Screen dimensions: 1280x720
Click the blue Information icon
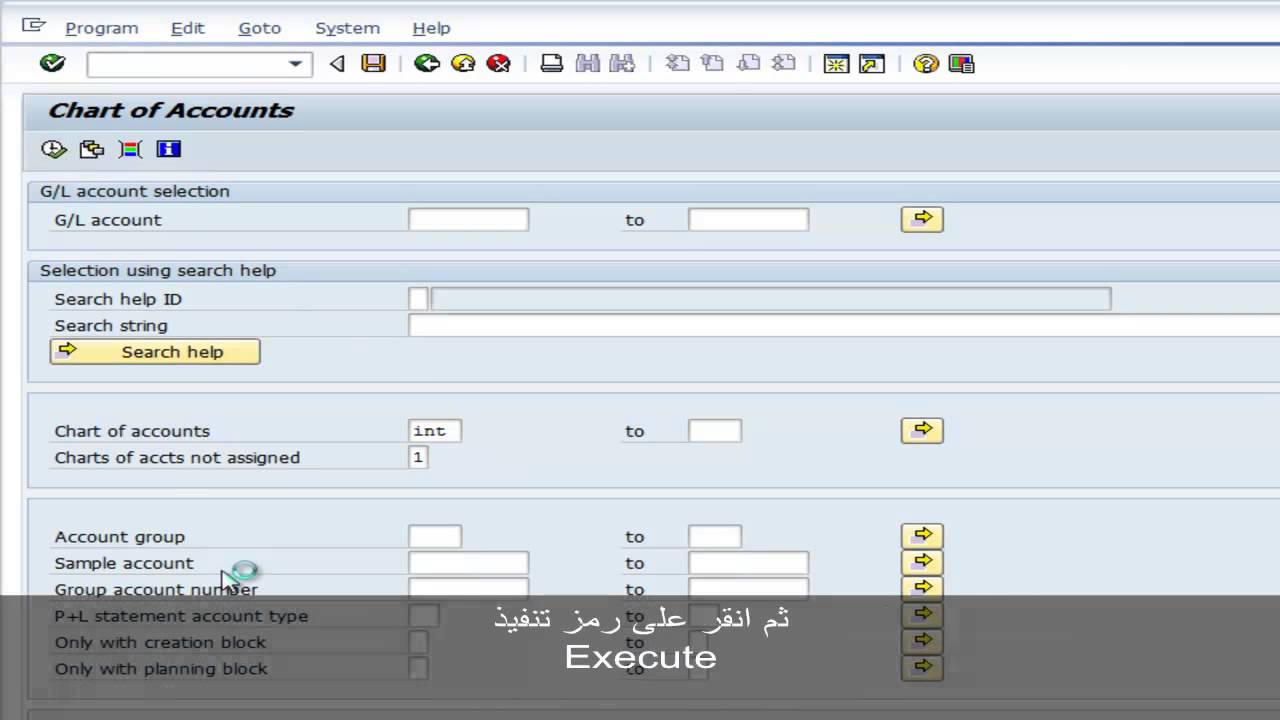[168, 149]
